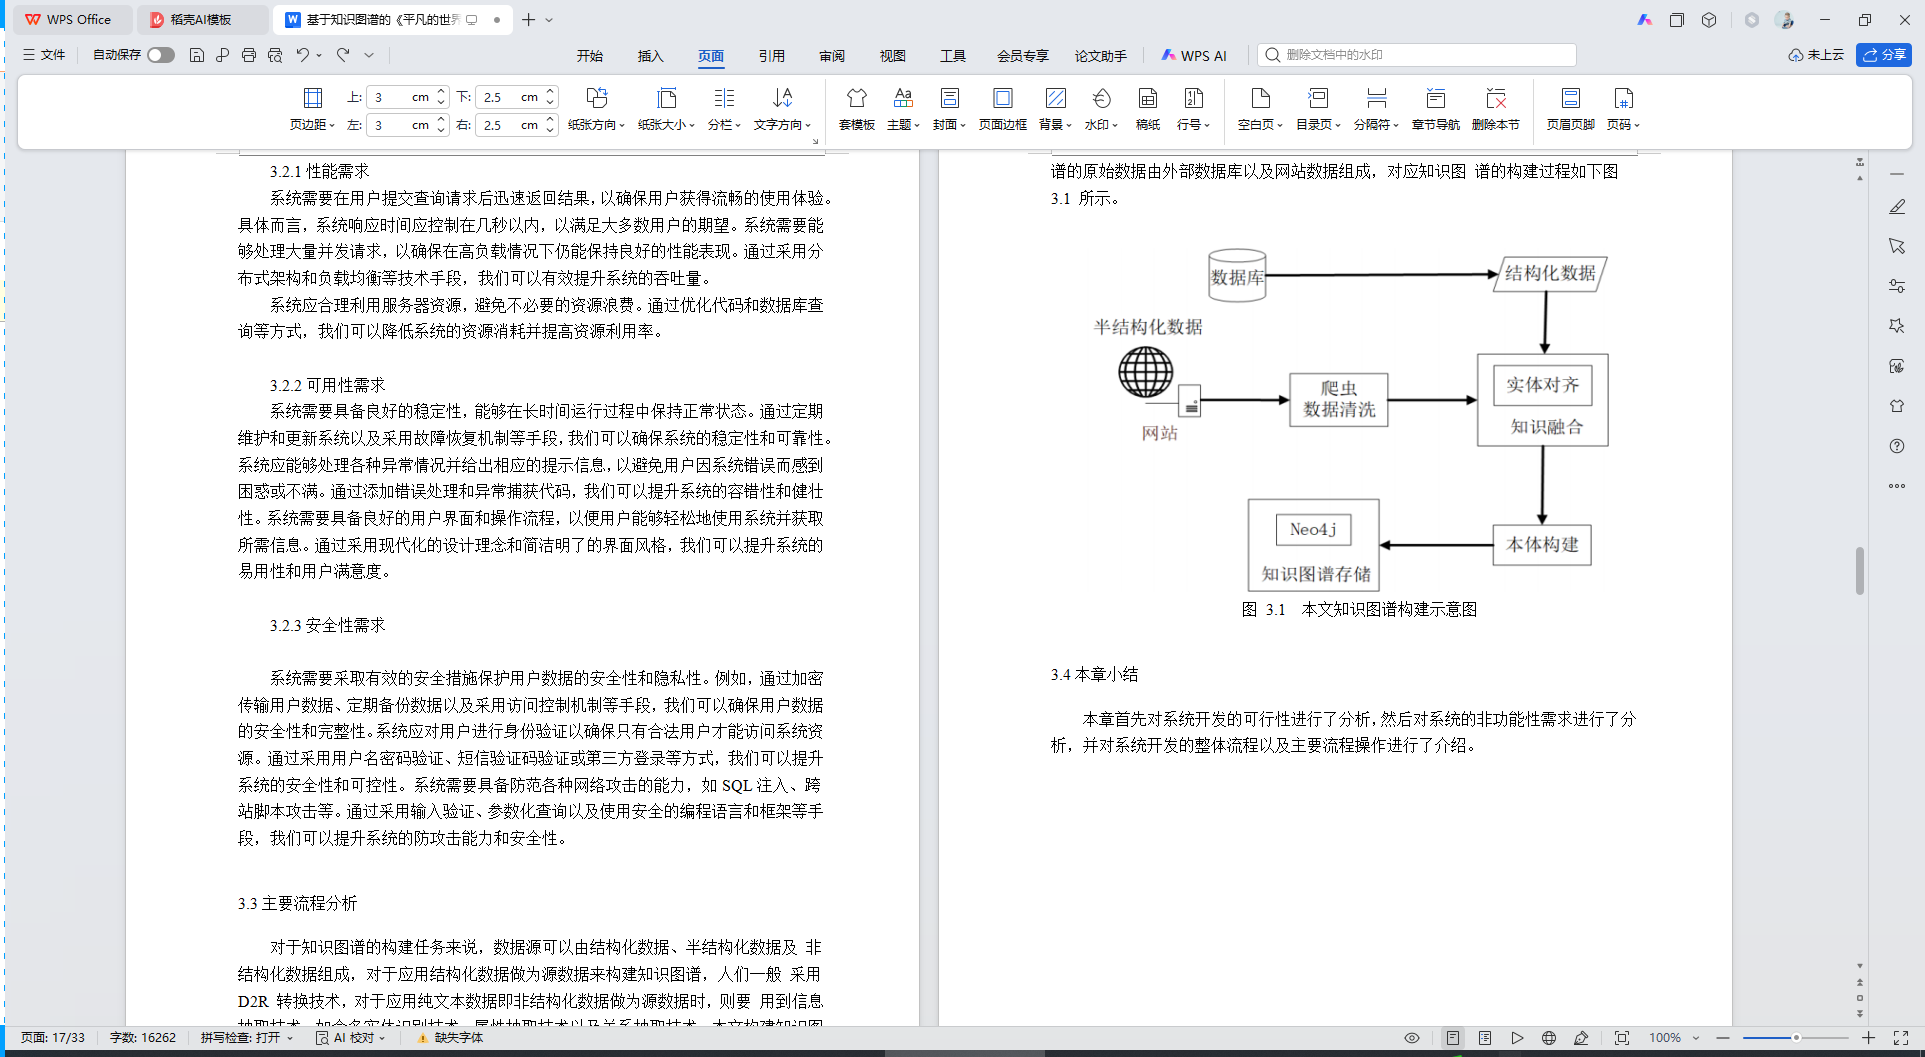Insert a 分隔符 break
1925x1057 pixels.
(x=1376, y=108)
